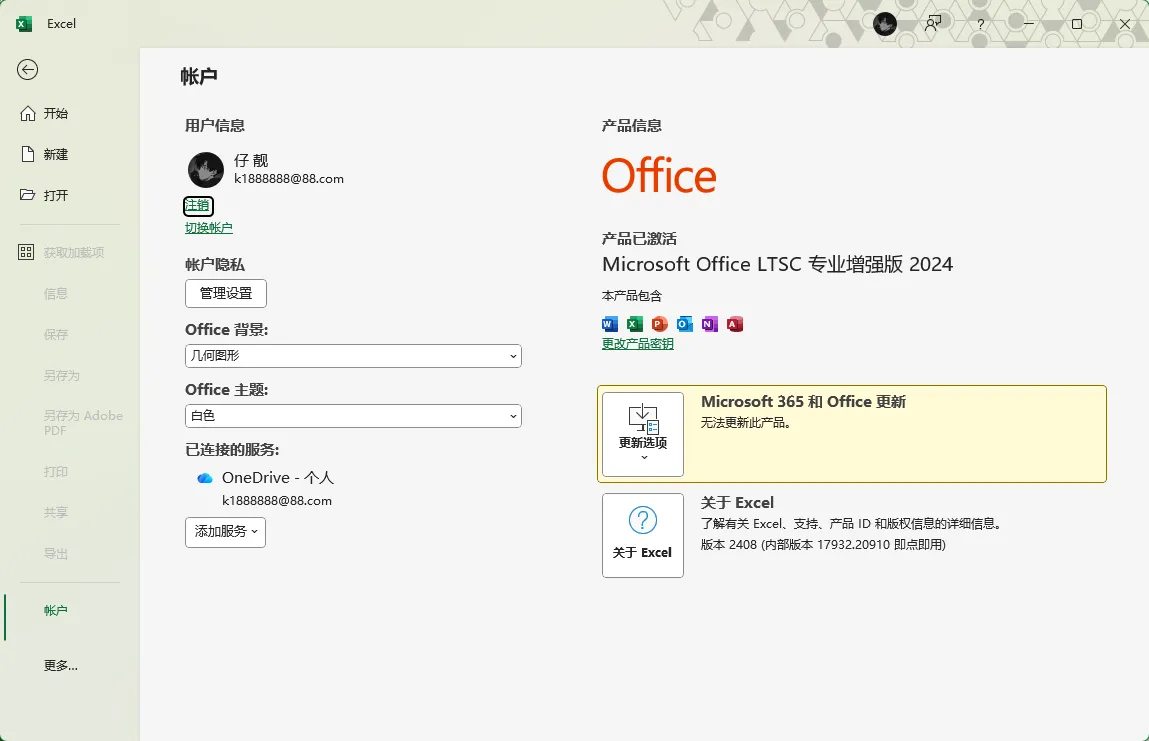Click 另存为 Adobe PDF in sidebar
Viewport: 1149px width, 741px height.
click(83, 423)
